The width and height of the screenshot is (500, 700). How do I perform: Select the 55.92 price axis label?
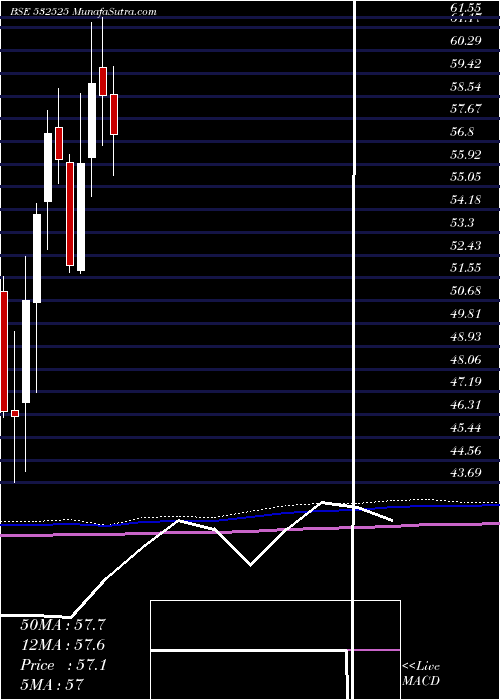click(466, 155)
